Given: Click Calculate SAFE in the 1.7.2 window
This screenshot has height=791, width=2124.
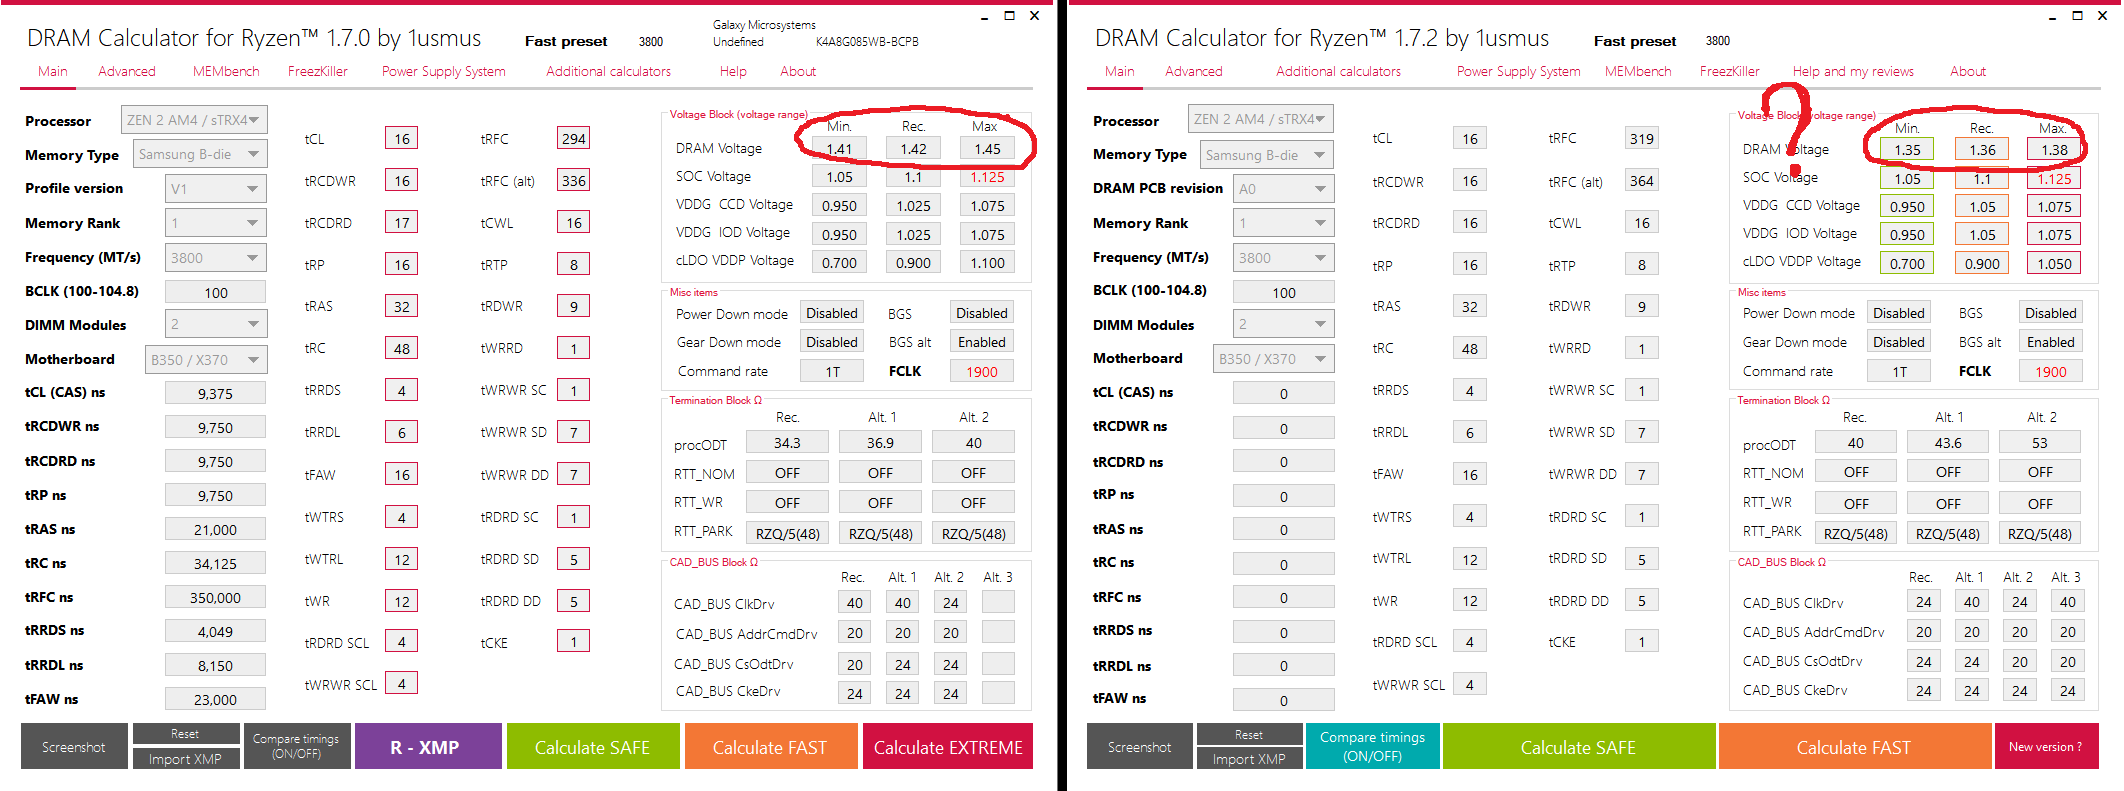Looking at the screenshot, I should pos(1579,746).
